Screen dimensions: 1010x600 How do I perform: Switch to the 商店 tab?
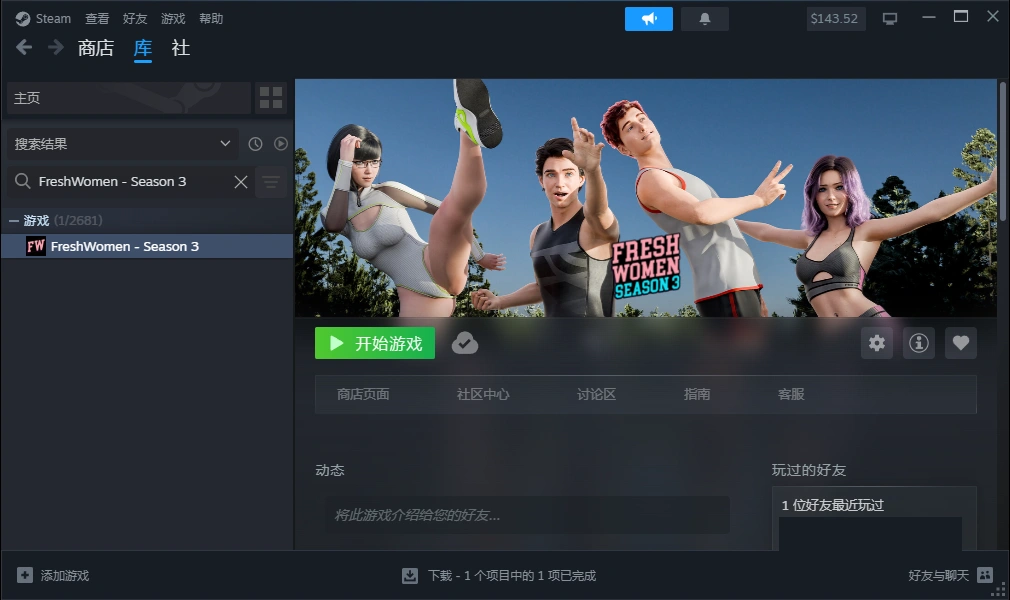pyautogui.click(x=95, y=48)
